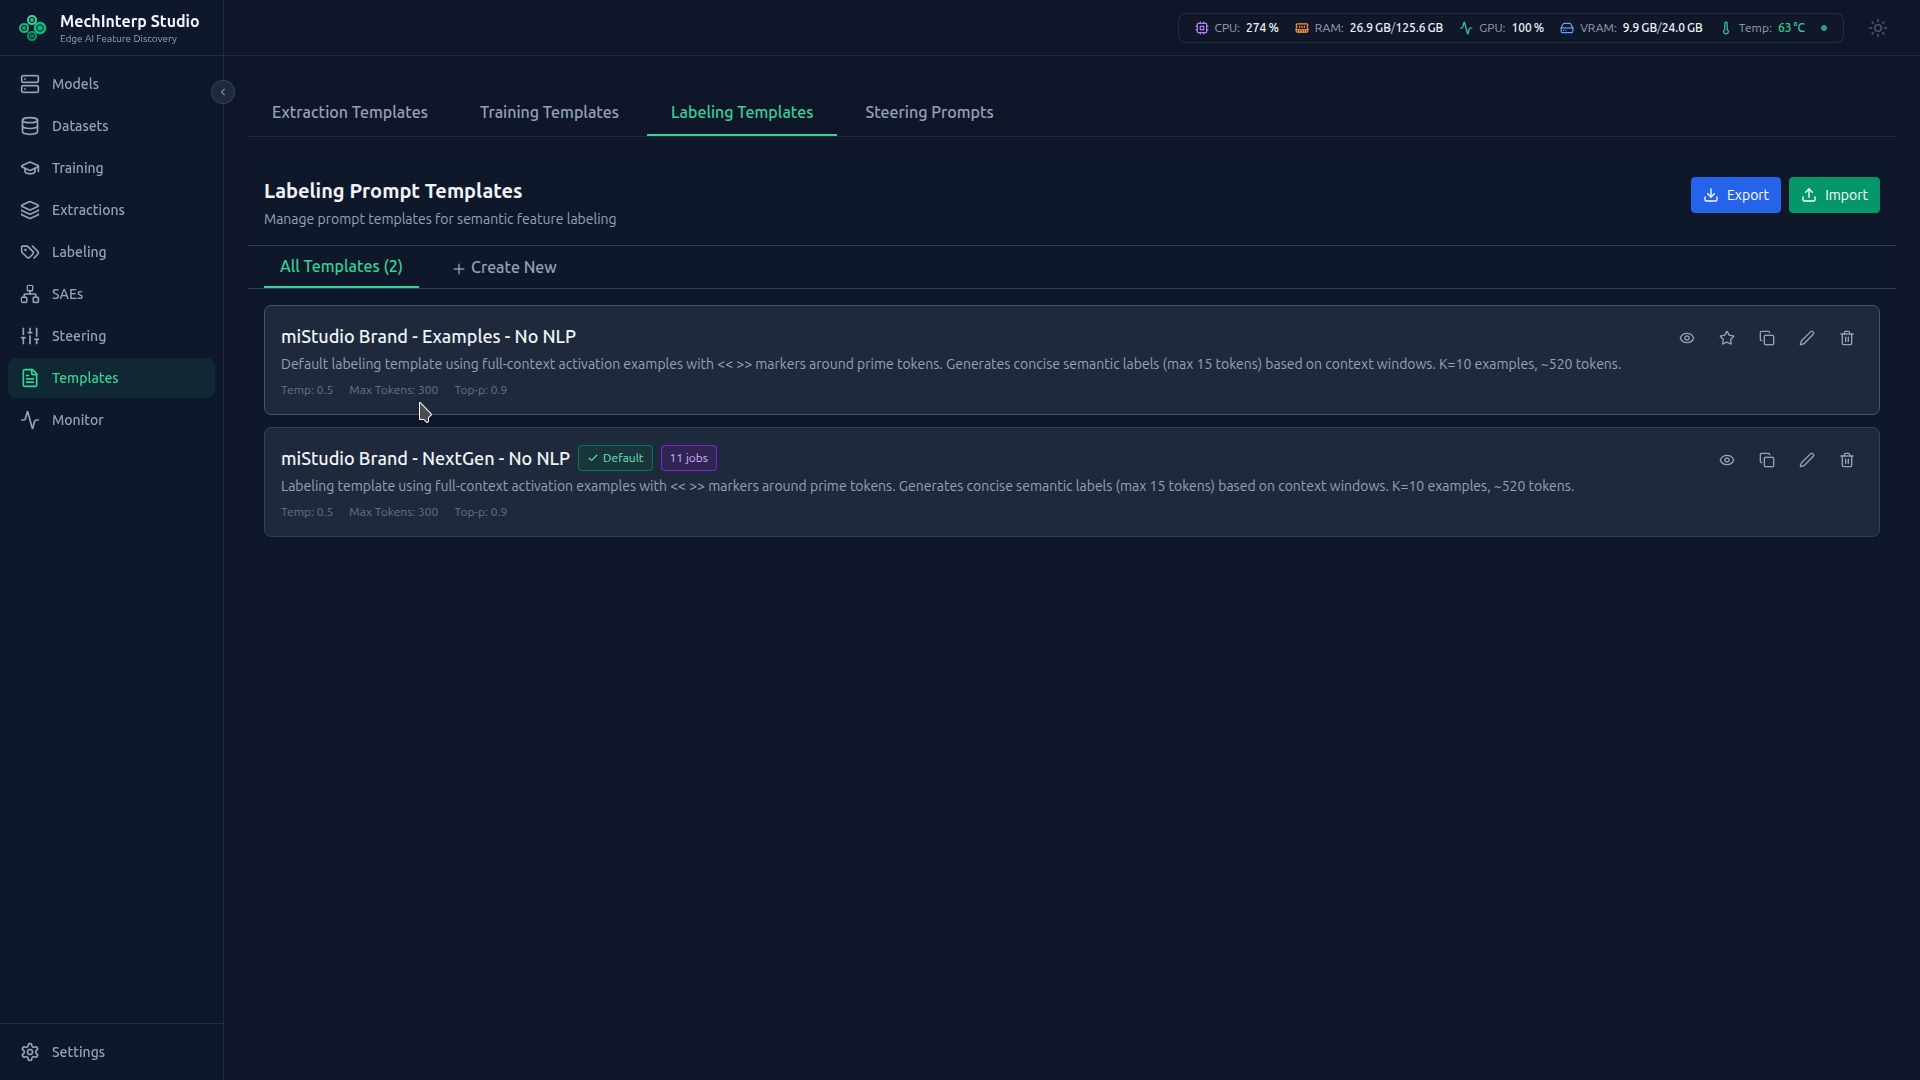Select the Templates sidebar item
Screen dimensions: 1920x1080
111,378
